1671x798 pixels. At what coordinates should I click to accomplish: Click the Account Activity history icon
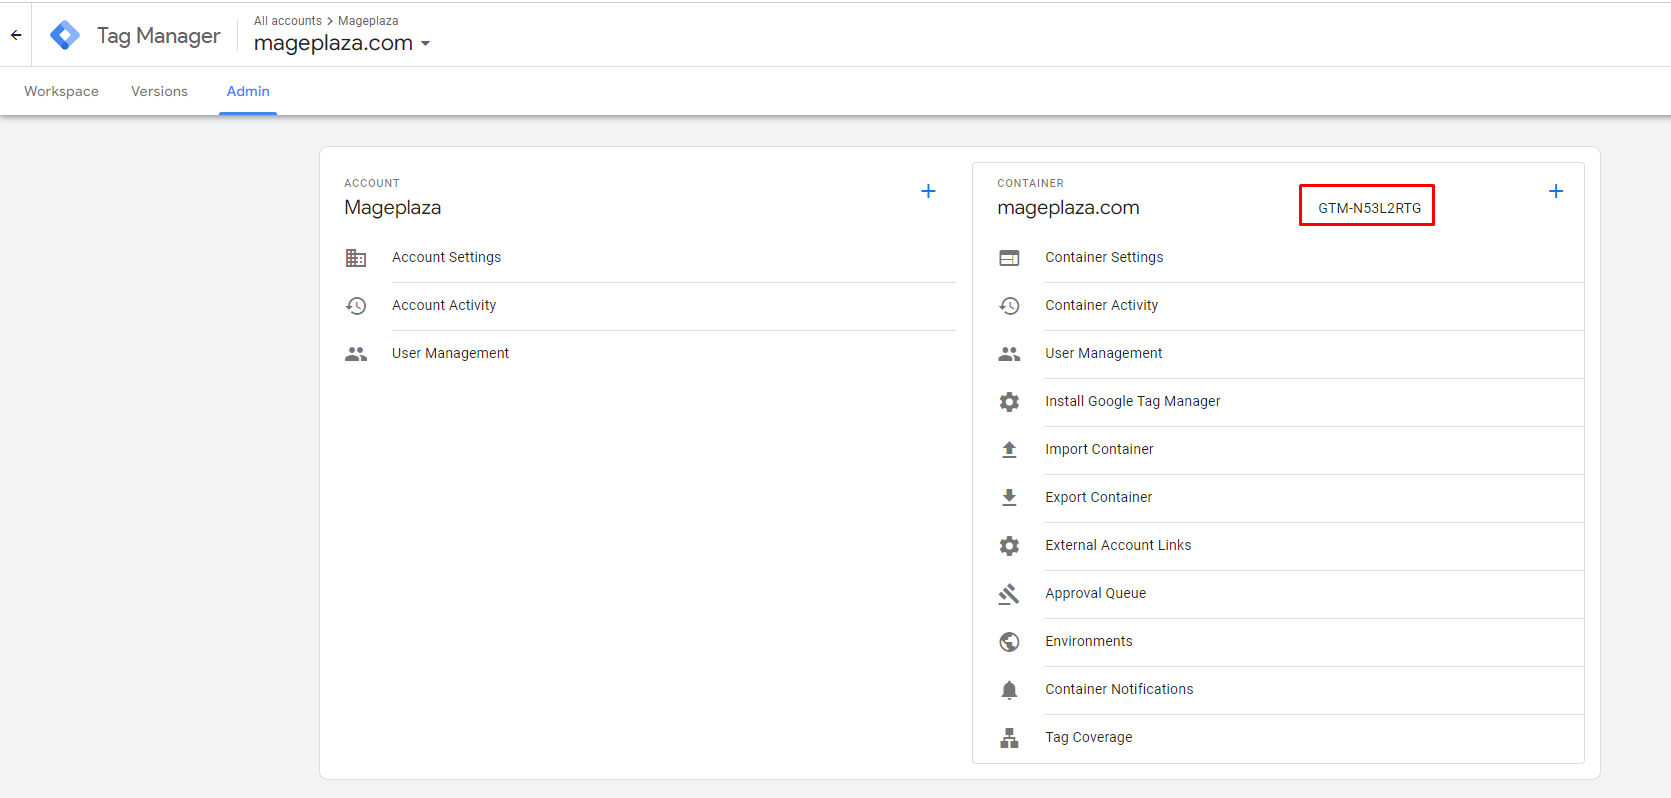click(x=356, y=306)
